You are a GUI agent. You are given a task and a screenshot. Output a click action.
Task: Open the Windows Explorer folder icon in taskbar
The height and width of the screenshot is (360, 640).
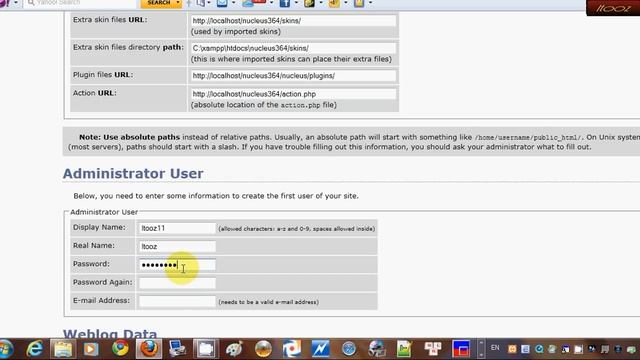click(63, 349)
